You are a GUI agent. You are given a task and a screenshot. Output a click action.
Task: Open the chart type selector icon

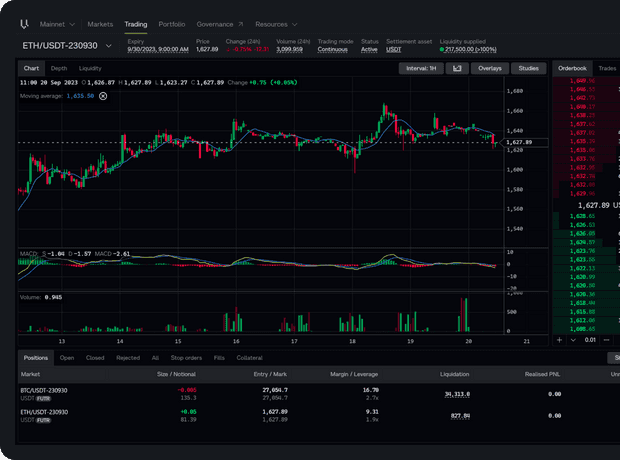[x=457, y=69]
